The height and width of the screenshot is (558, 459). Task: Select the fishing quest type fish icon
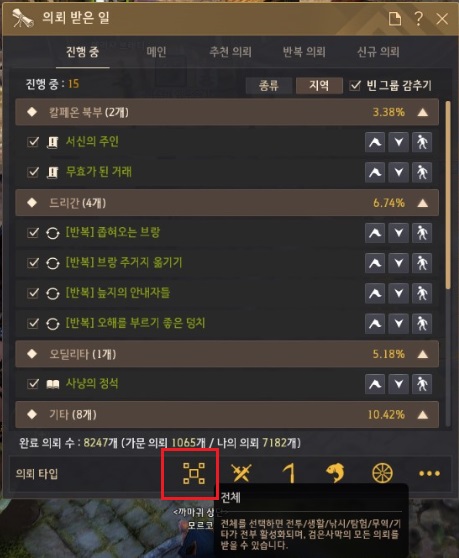335,473
